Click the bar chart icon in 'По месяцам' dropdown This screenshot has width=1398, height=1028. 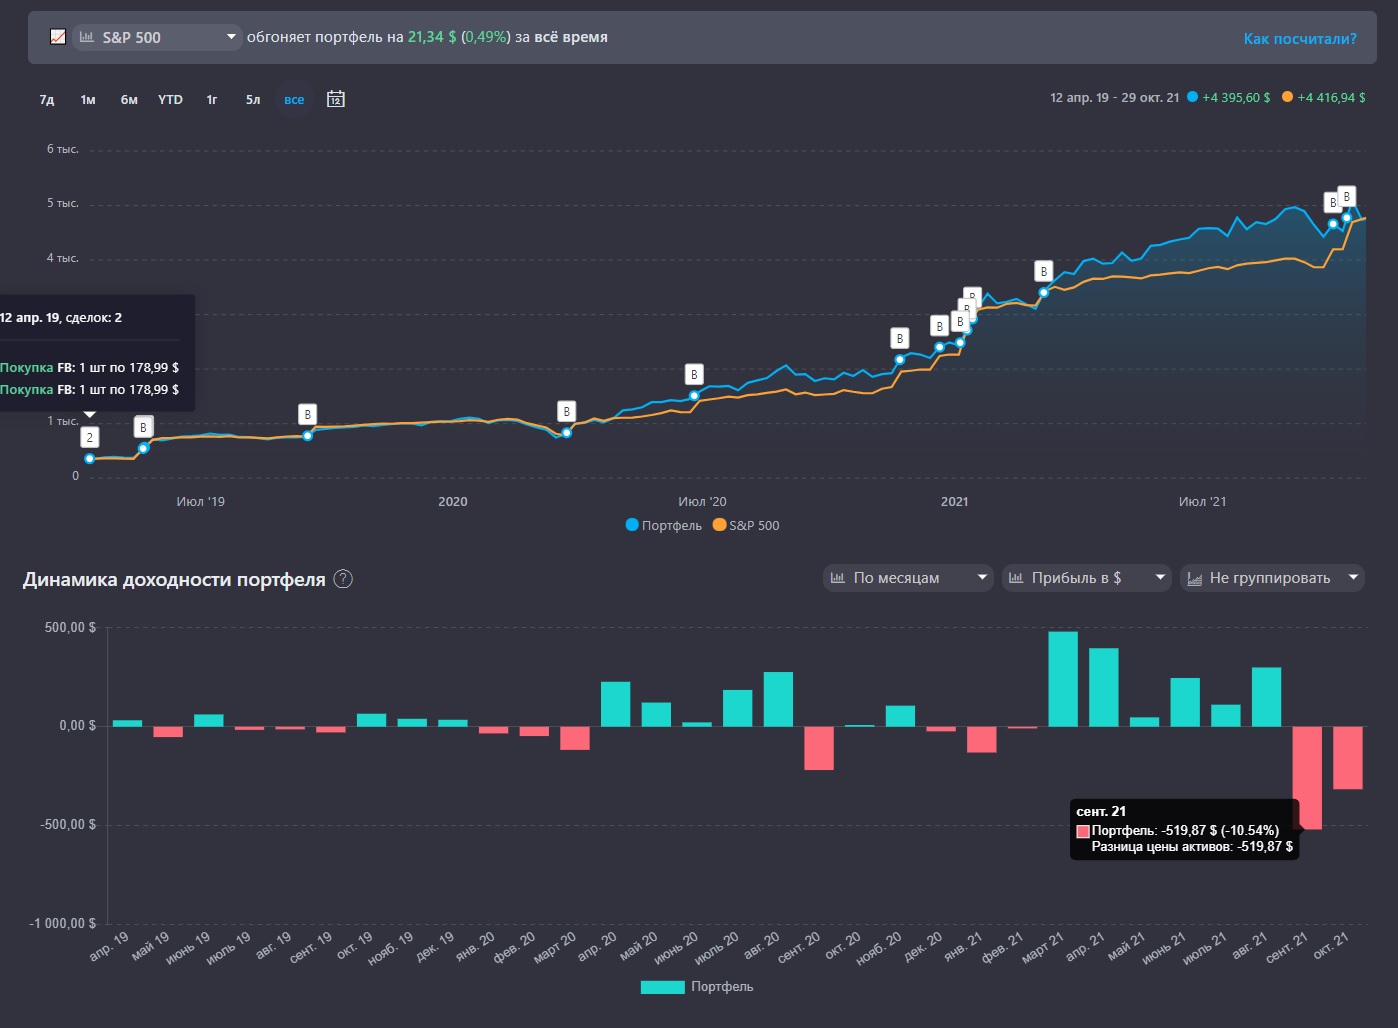pos(838,577)
